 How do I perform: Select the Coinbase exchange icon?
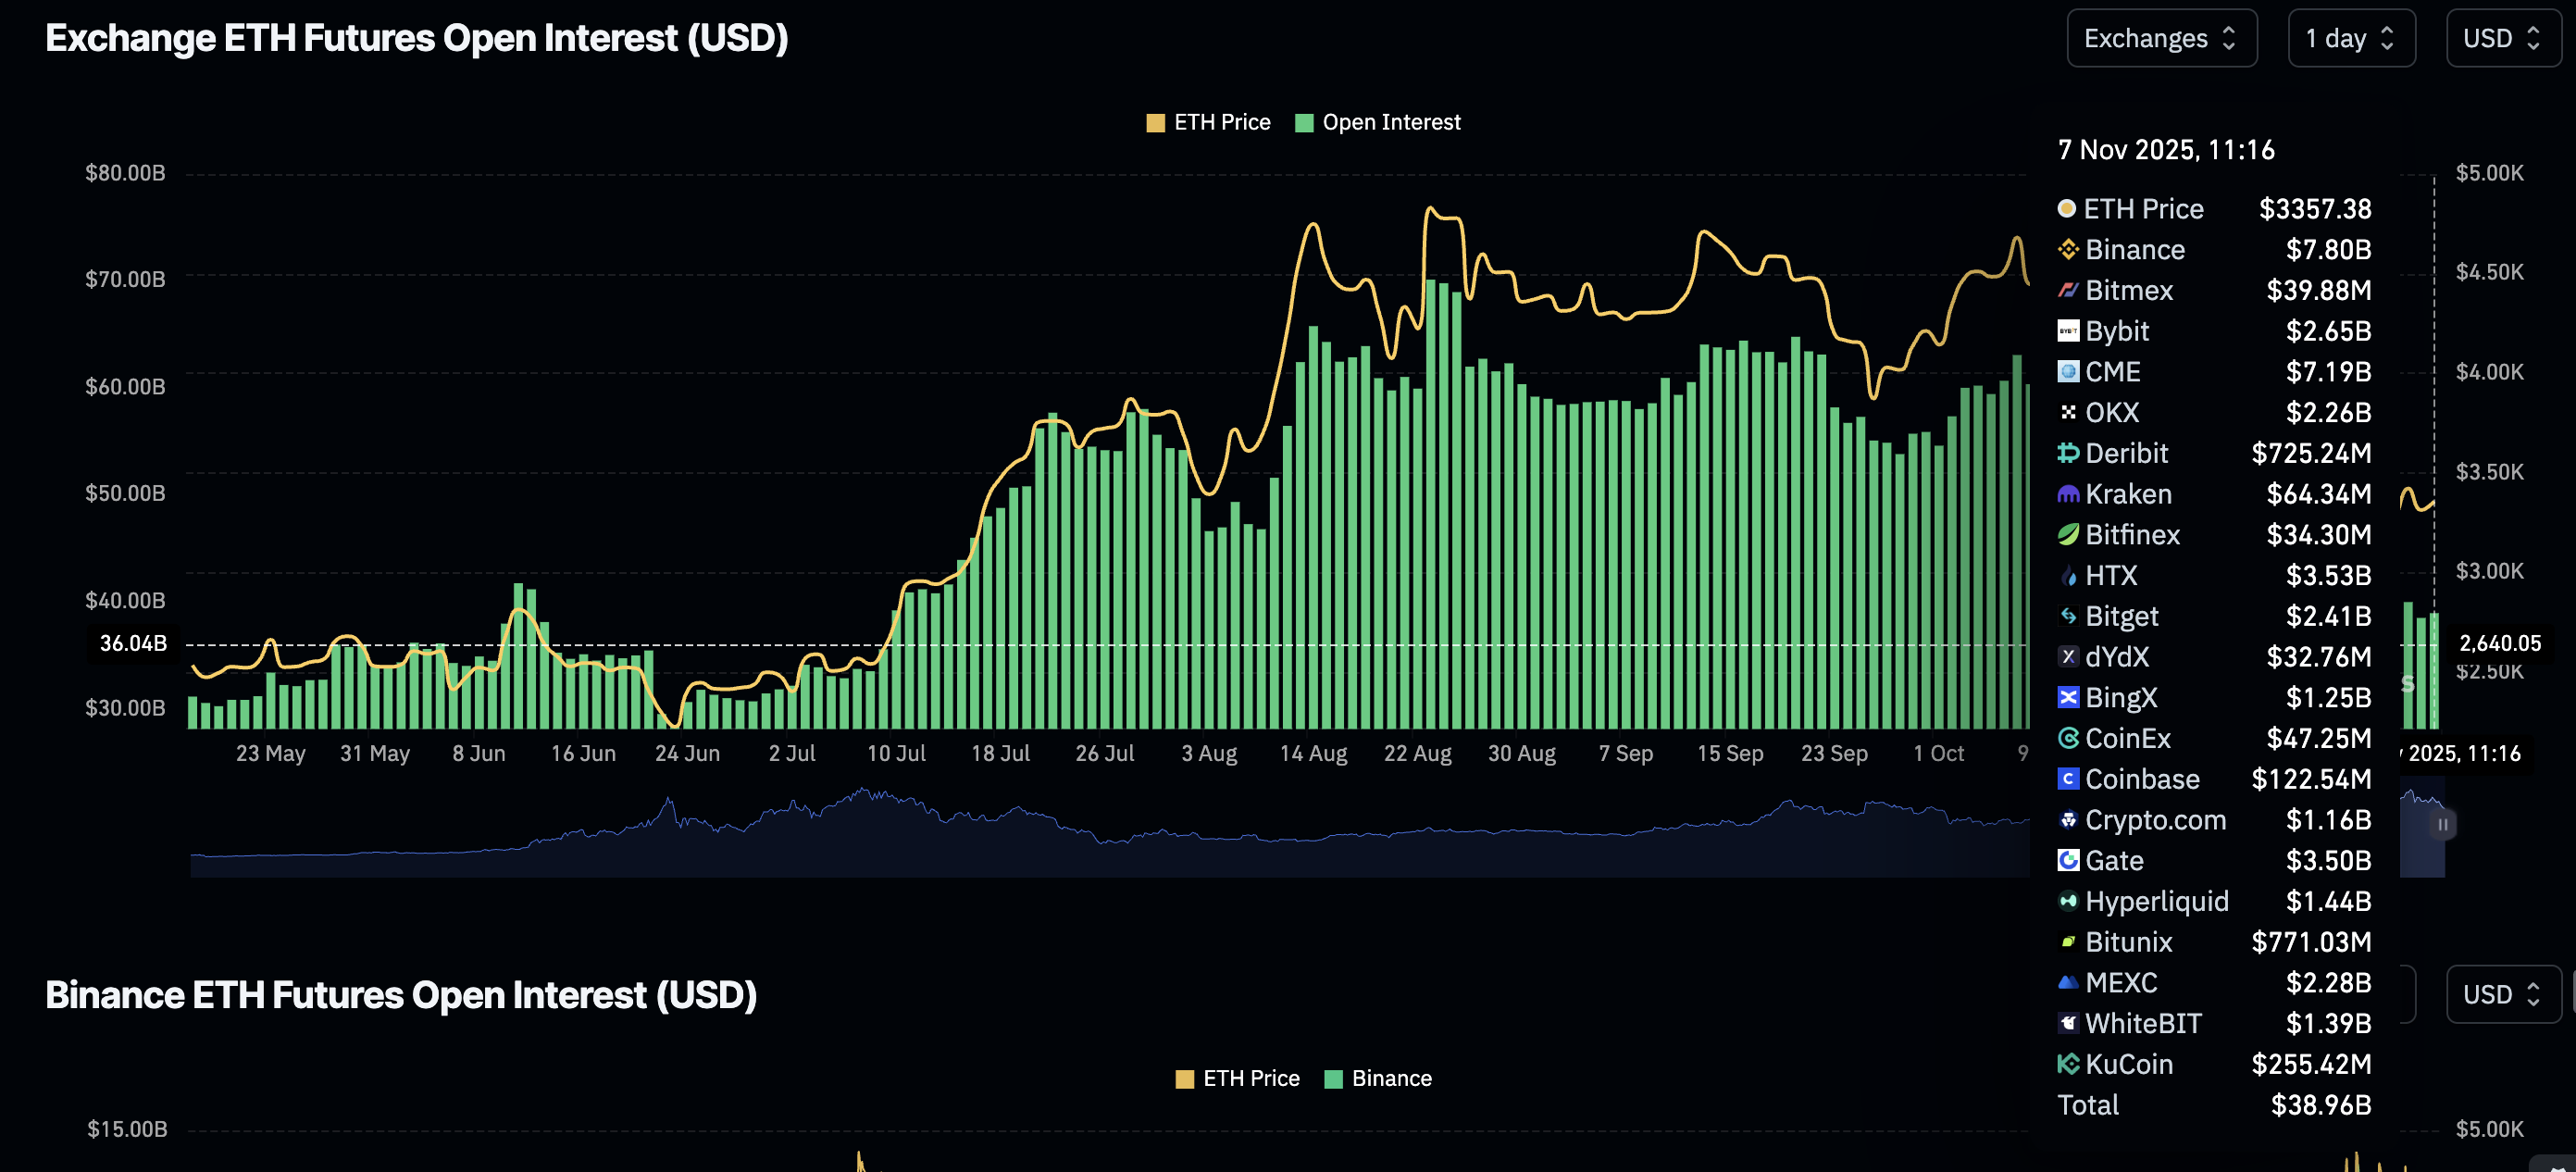point(2068,778)
